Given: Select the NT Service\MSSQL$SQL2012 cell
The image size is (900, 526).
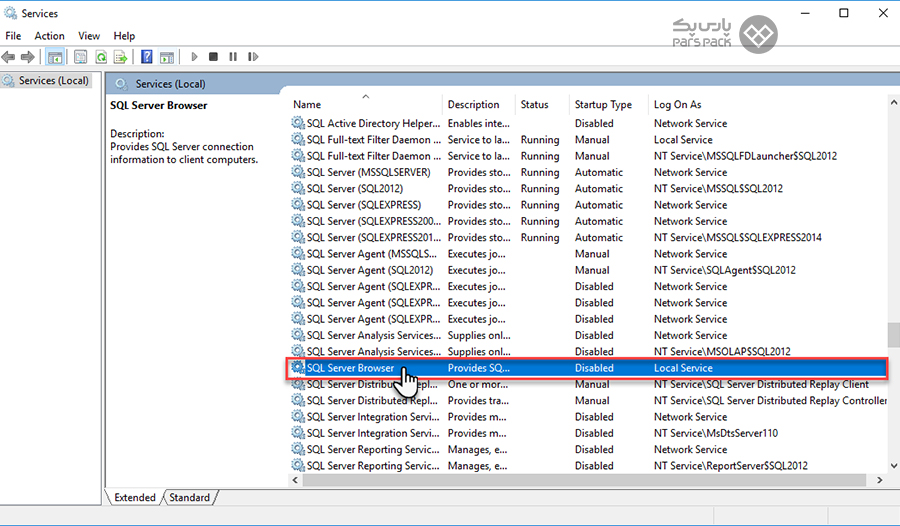Looking at the screenshot, I should pyautogui.click(x=718, y=188).
